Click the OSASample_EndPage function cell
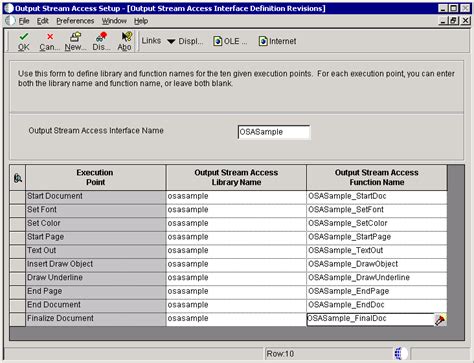474x363 pixels. pos(377,292)
